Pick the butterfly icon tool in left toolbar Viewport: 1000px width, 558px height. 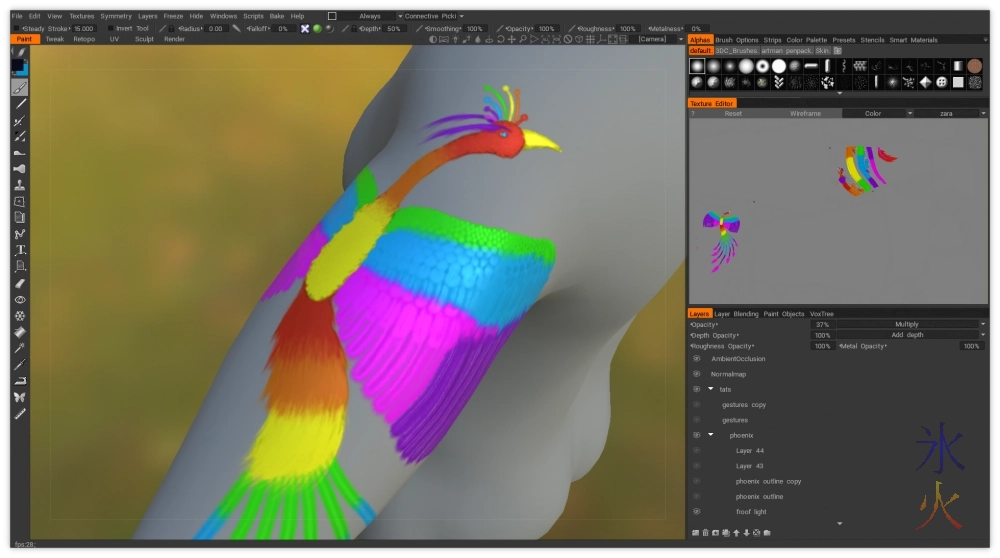click(20, 397)
